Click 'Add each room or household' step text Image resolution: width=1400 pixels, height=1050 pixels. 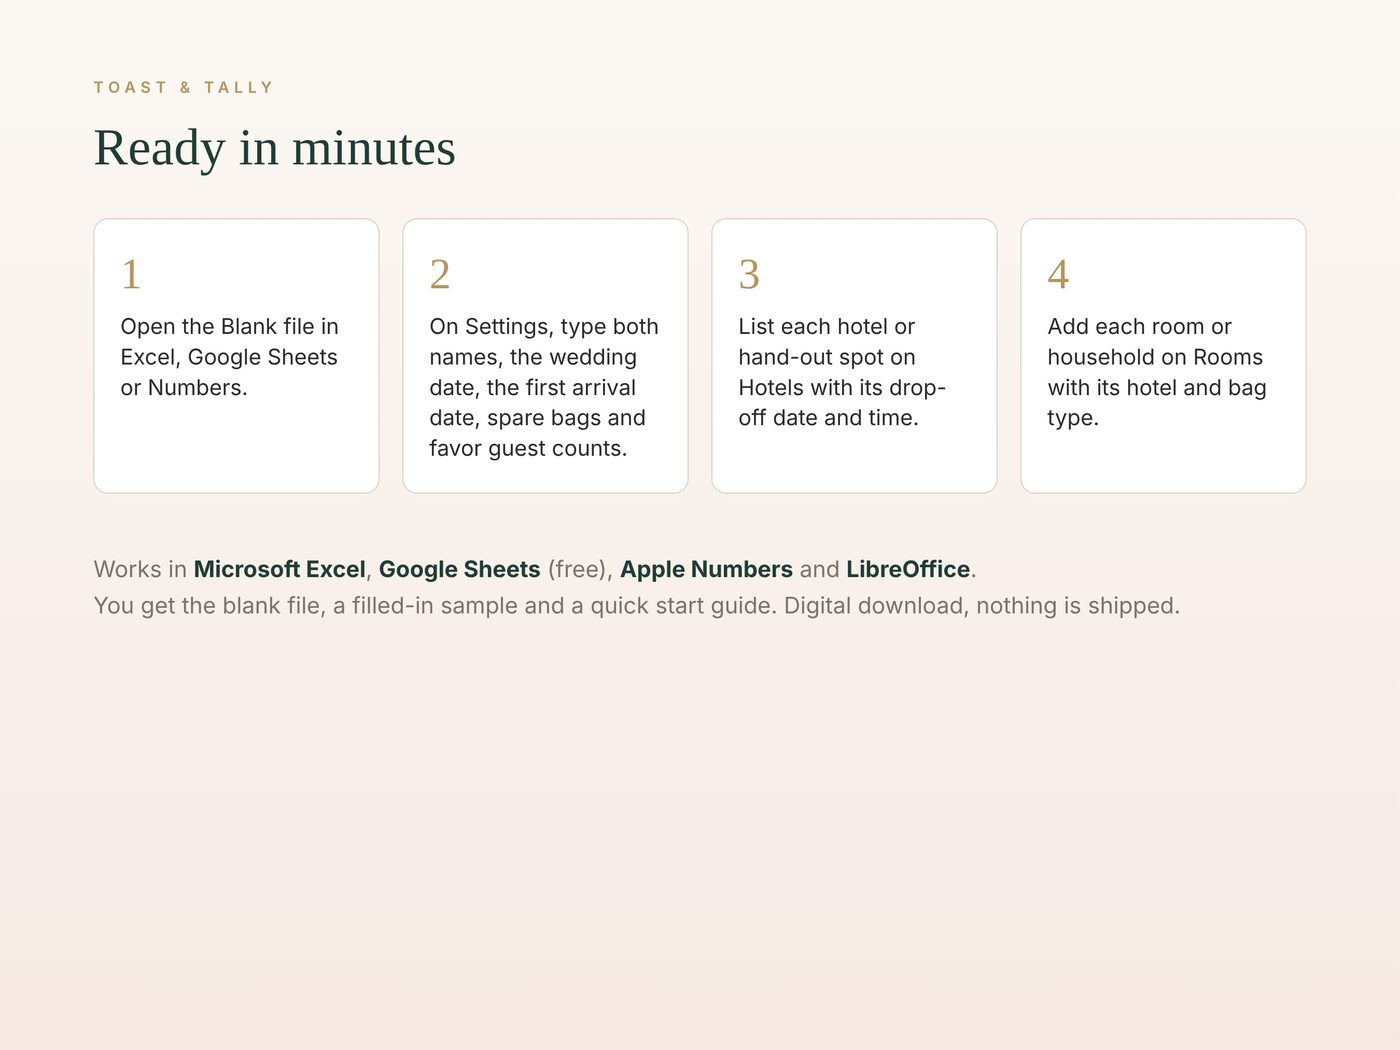[1157, 372]
